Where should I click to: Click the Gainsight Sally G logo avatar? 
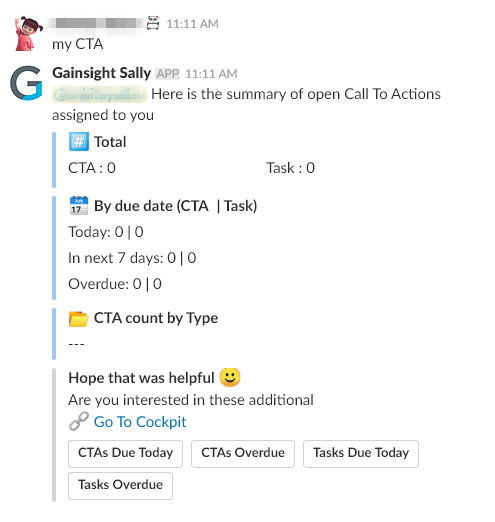pos(26,83)
